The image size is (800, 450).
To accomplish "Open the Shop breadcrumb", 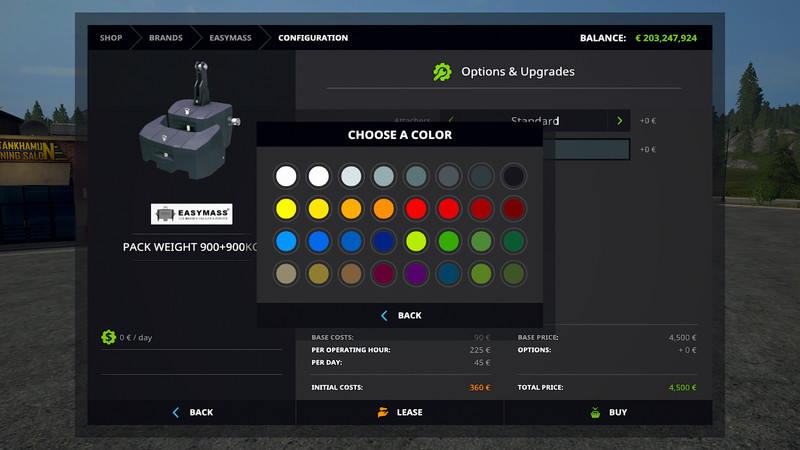I will coord(111,38).
